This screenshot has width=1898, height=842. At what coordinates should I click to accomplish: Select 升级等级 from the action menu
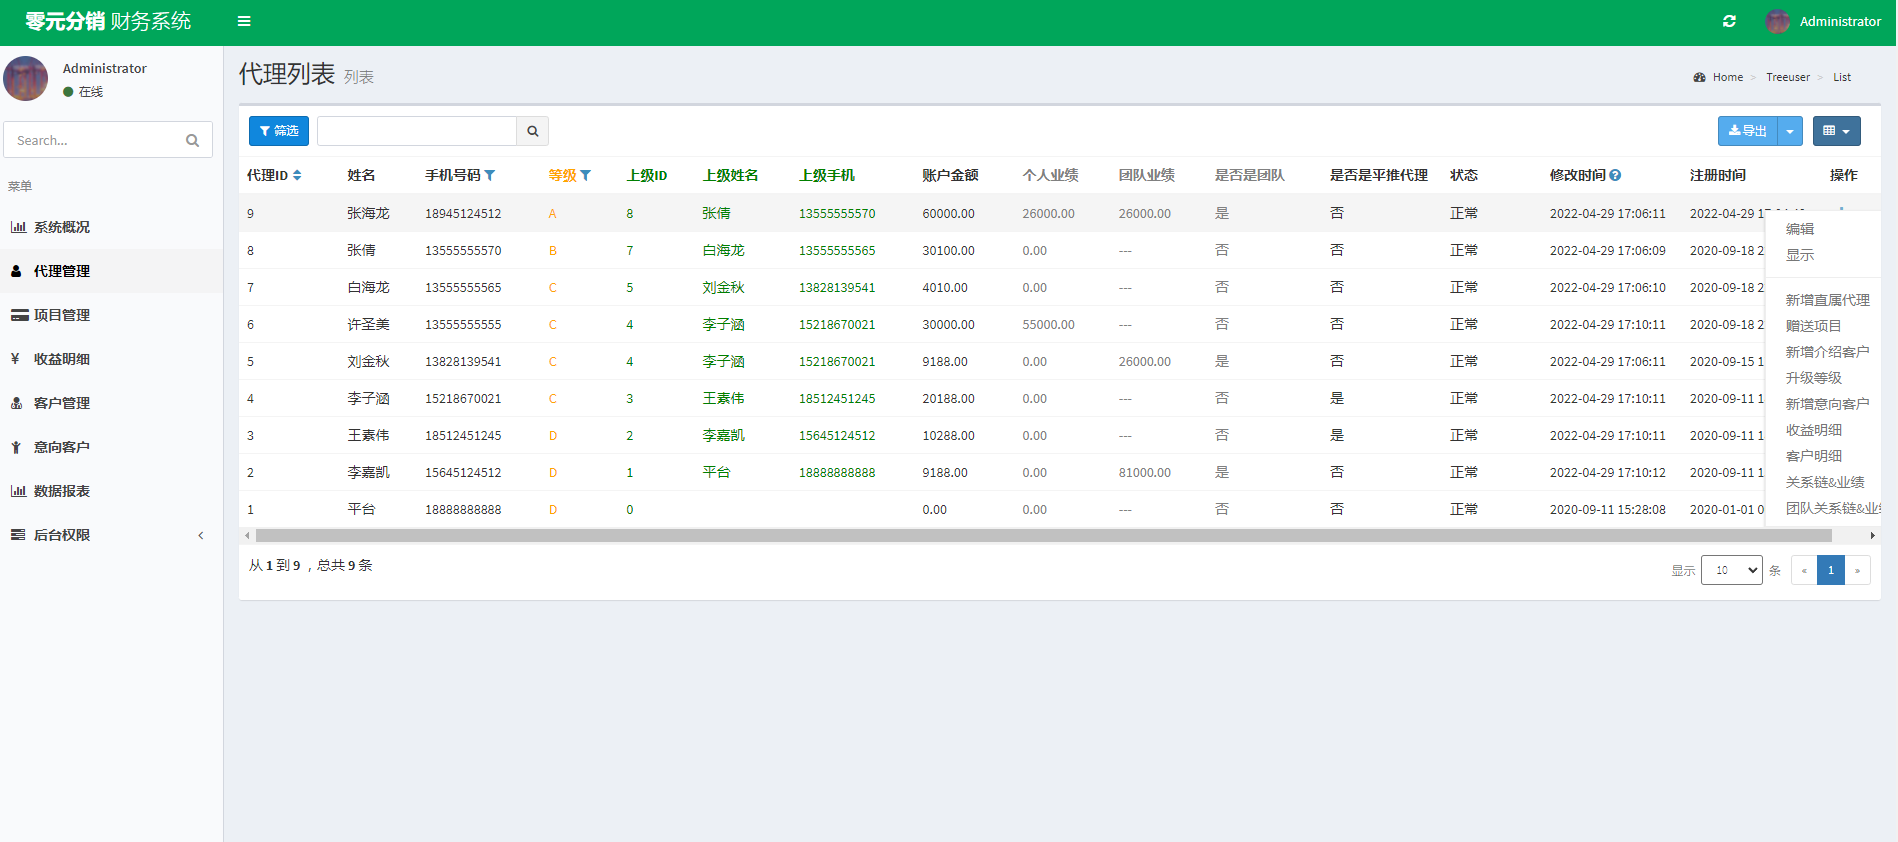point(1813,378)
